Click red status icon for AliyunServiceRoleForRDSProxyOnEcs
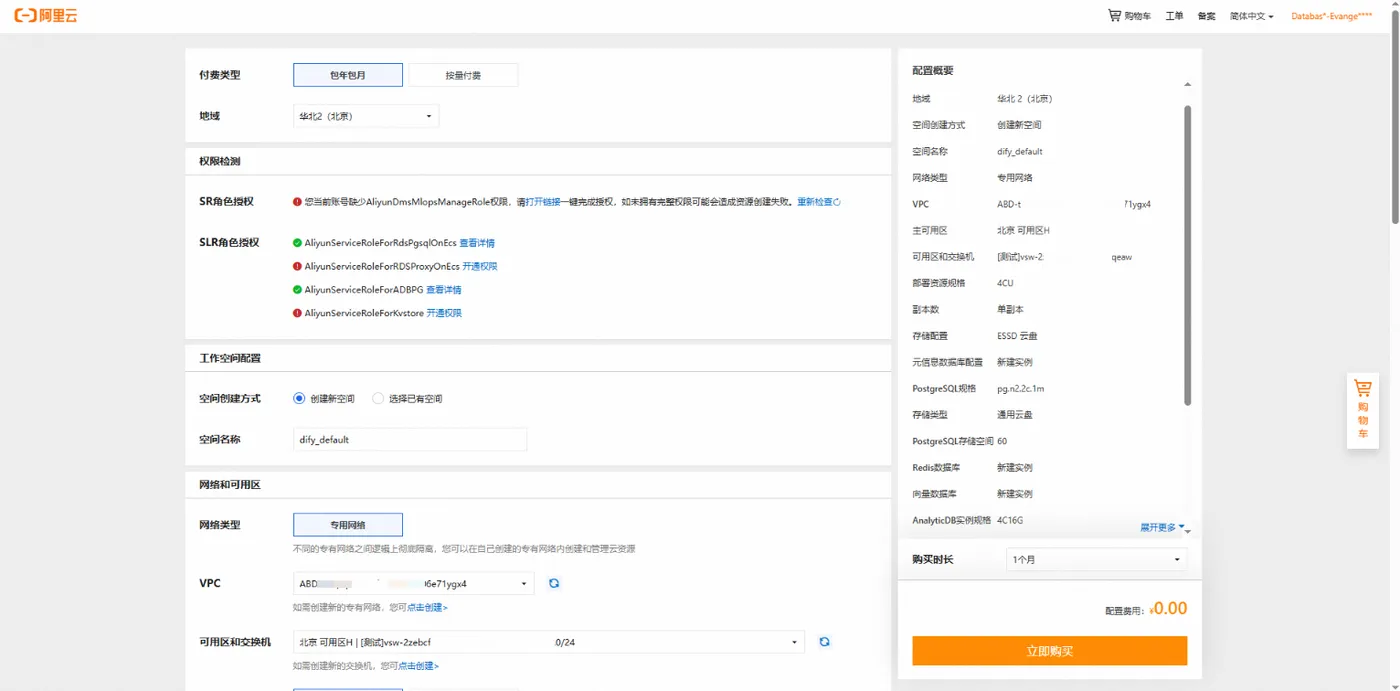1400x691 pixels. [297, 266]
